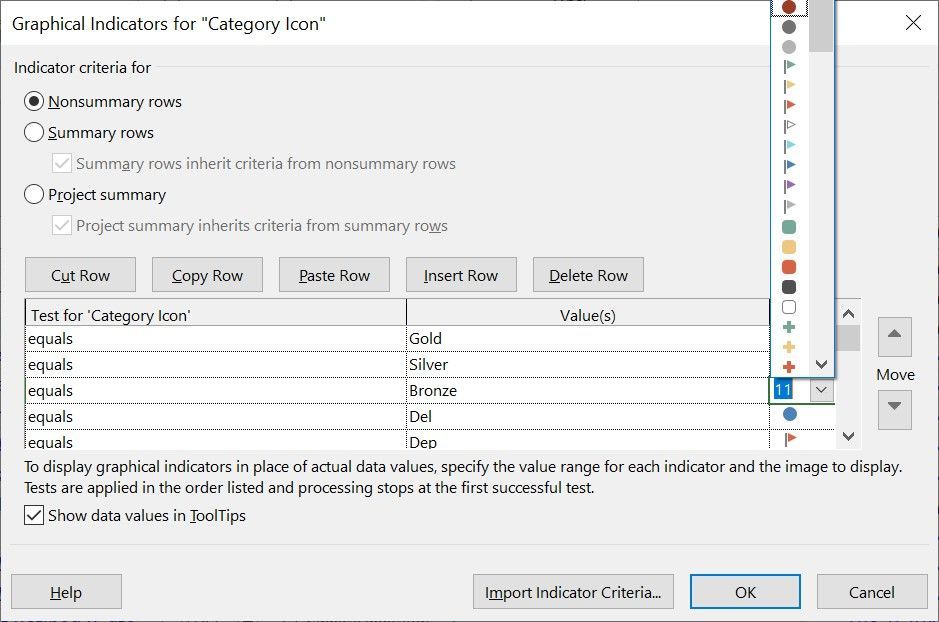Select the yellow plus sign indicator

click(789, 347)
